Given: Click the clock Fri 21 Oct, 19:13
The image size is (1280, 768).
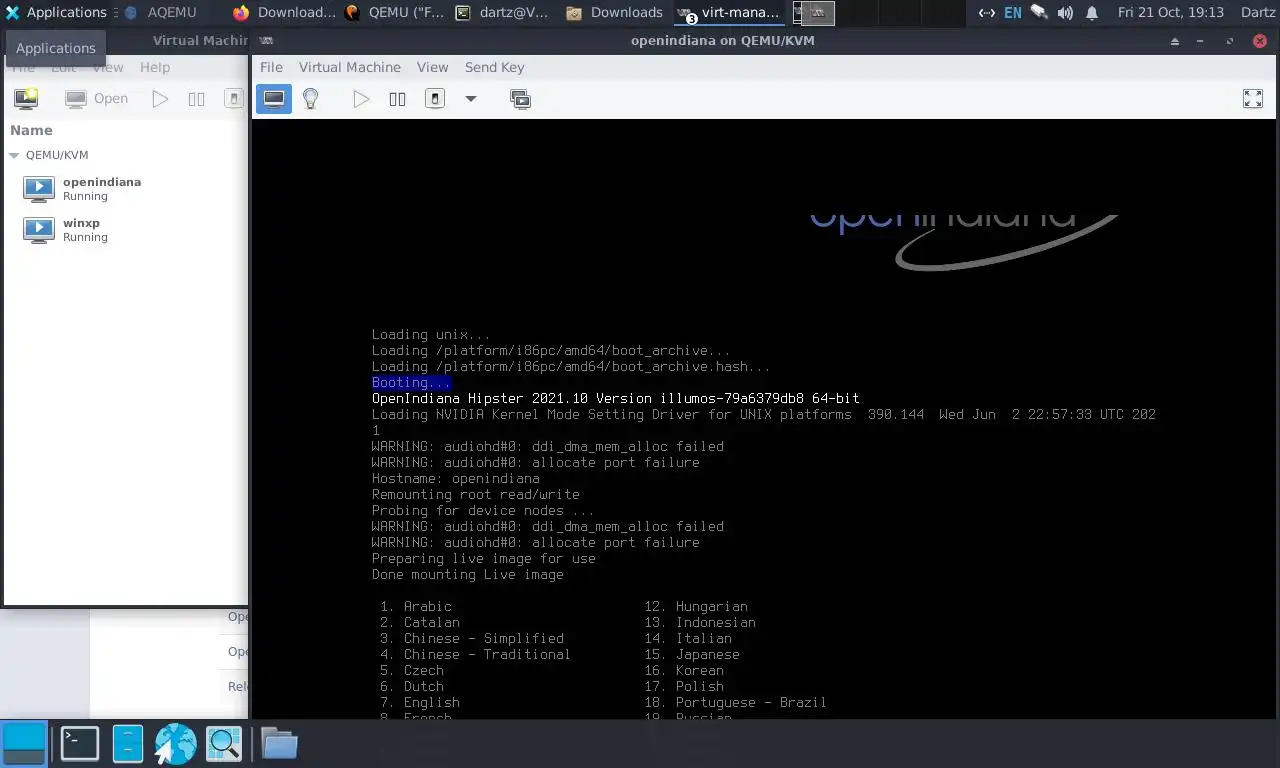Looking at the screenshot, I should [x=1171, y=12].
